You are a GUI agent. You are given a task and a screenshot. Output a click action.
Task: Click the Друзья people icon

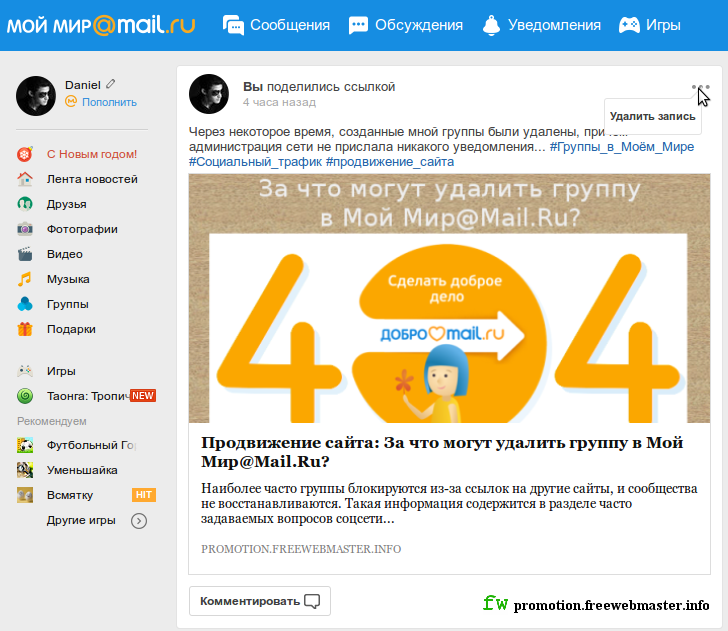coord(25,204)
